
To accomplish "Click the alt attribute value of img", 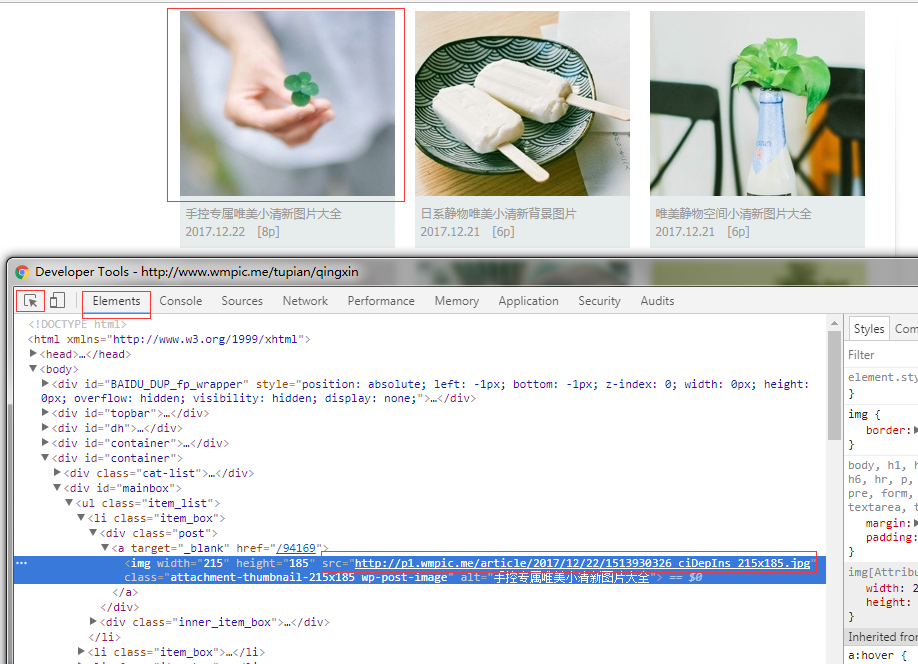I will (571, 578).
